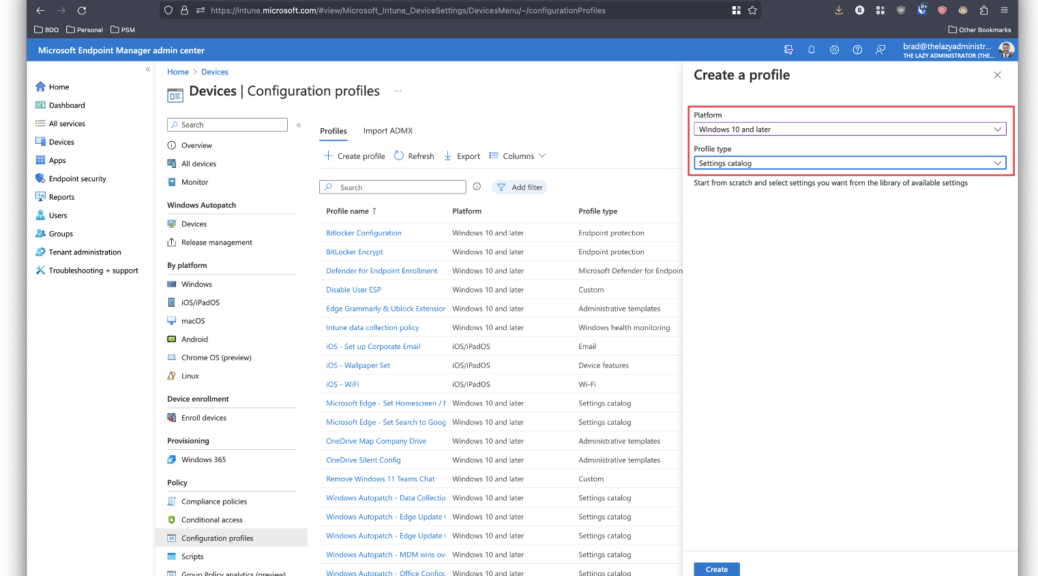Click the user account avatar
1038x576 pixels.
pos(1006,50)
